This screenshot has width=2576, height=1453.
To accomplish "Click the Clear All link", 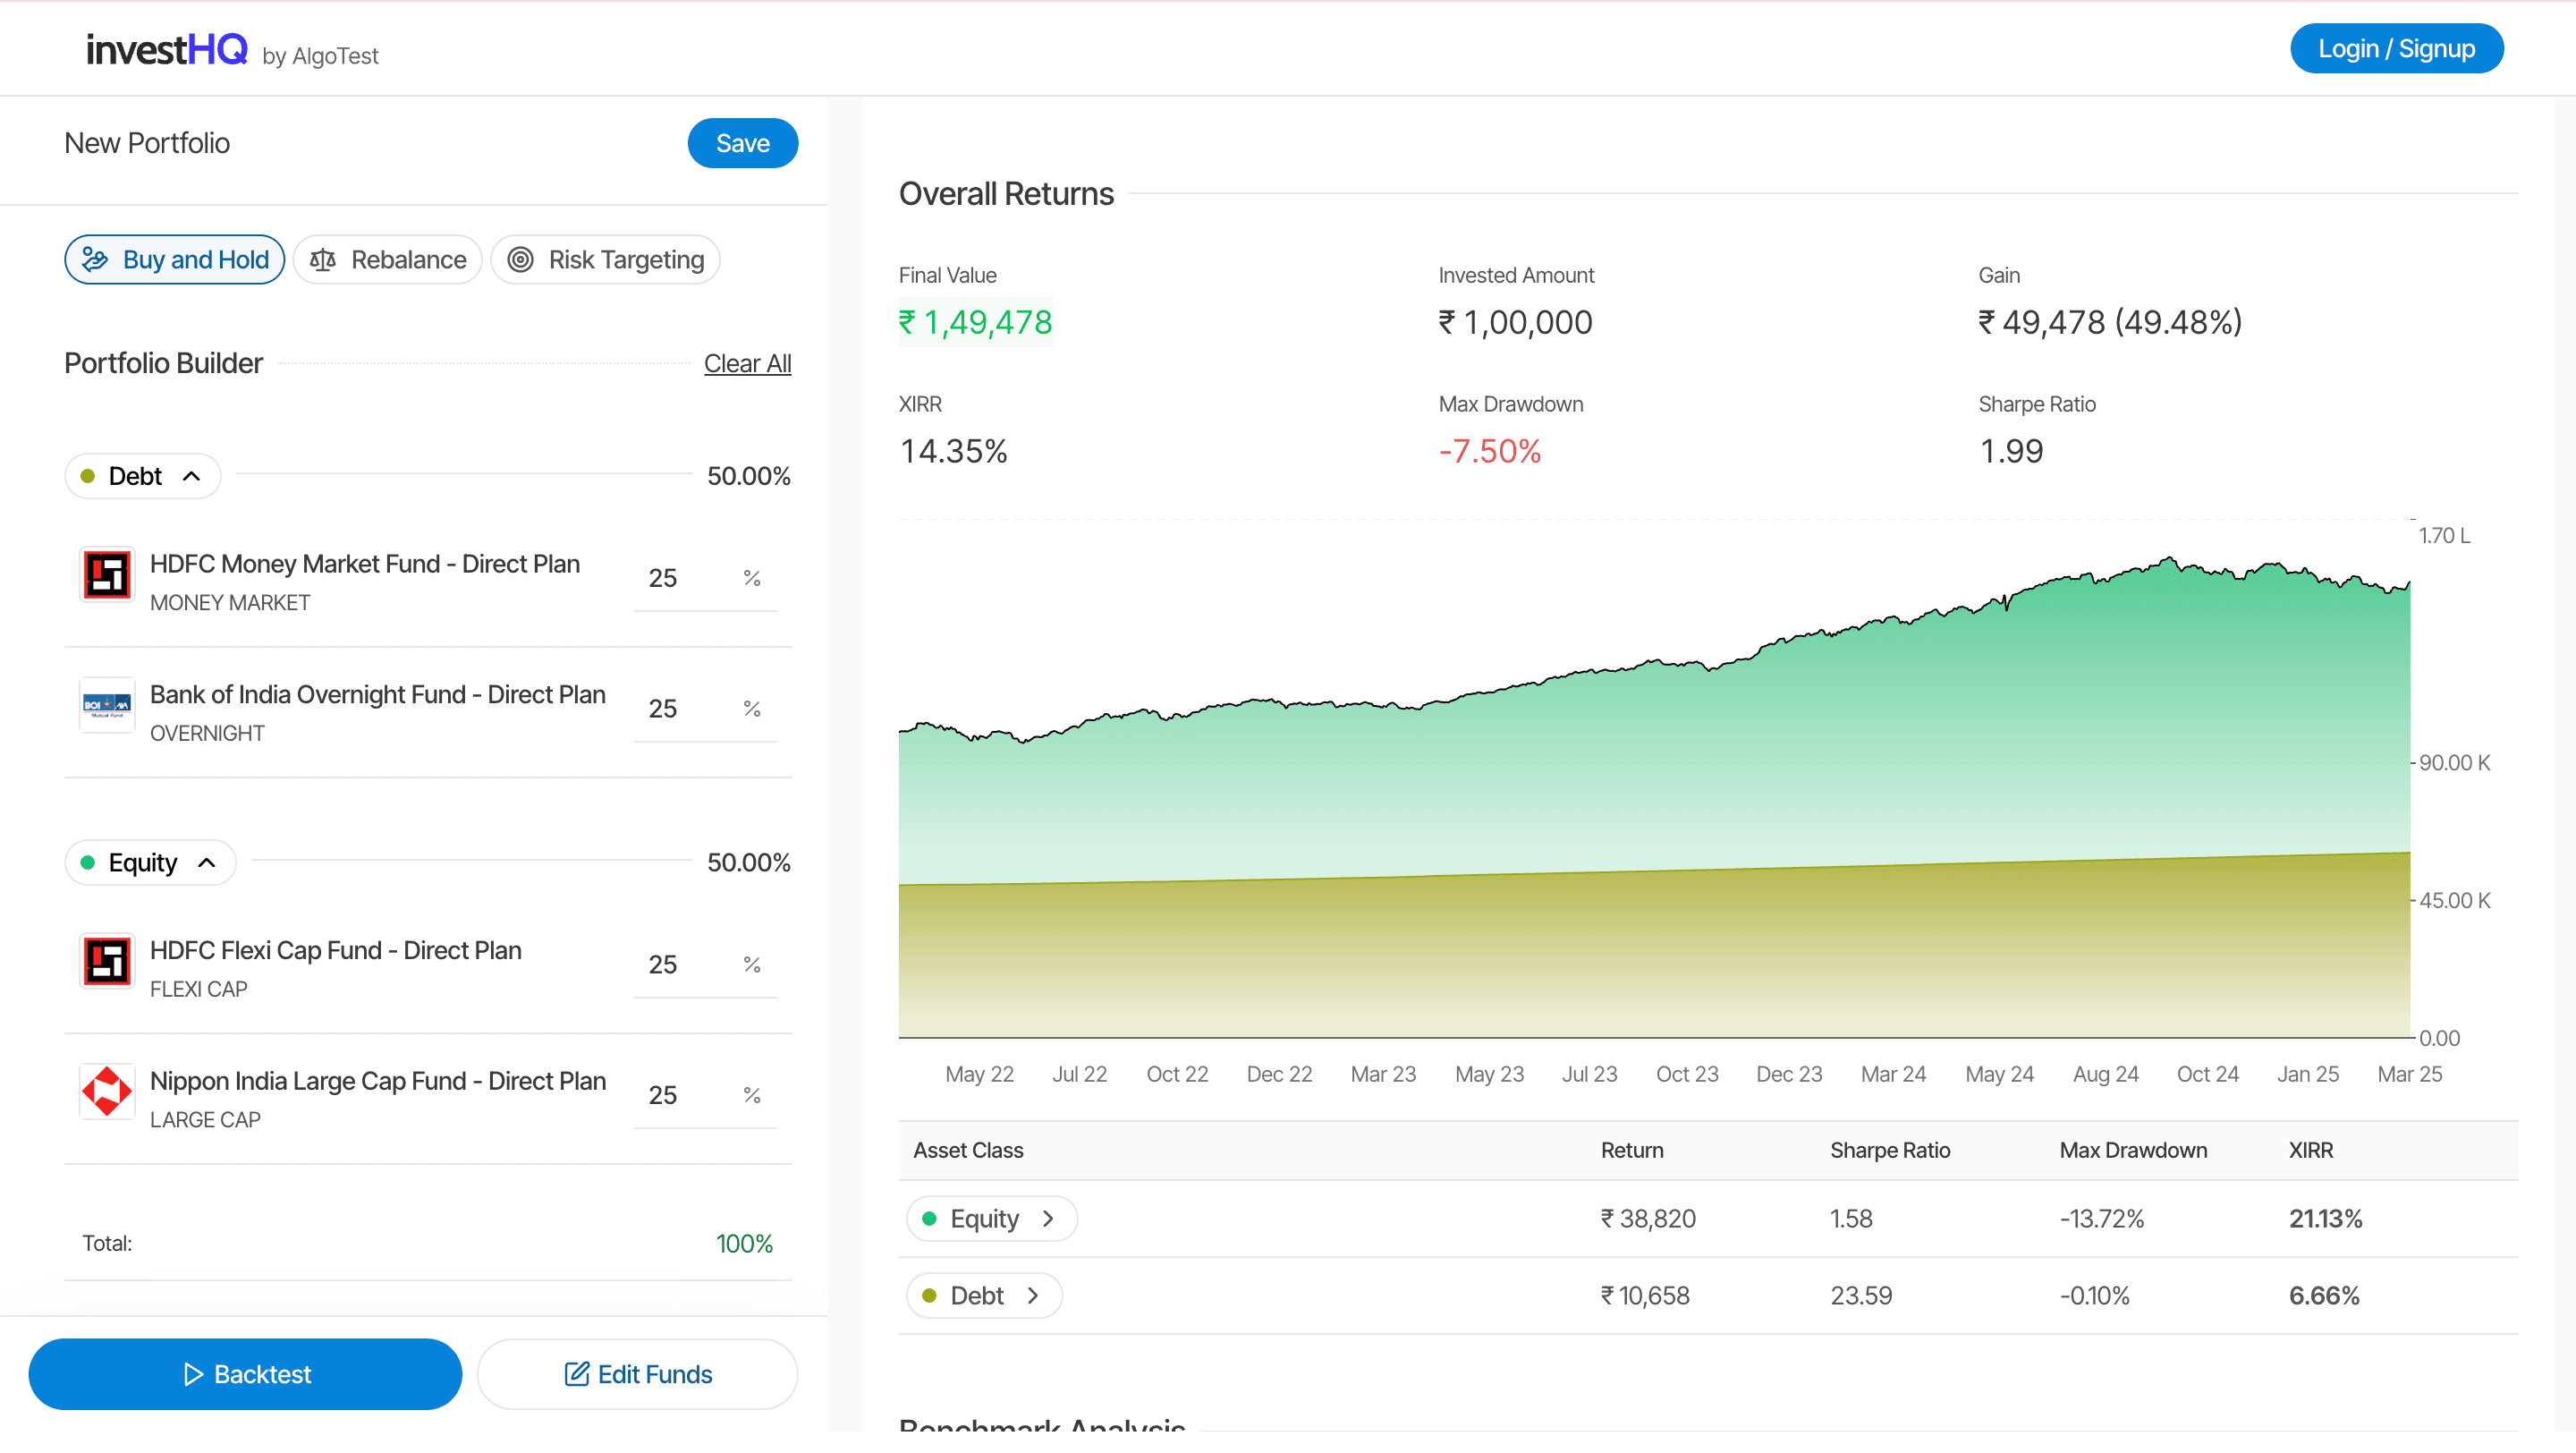I will [747, 364].
